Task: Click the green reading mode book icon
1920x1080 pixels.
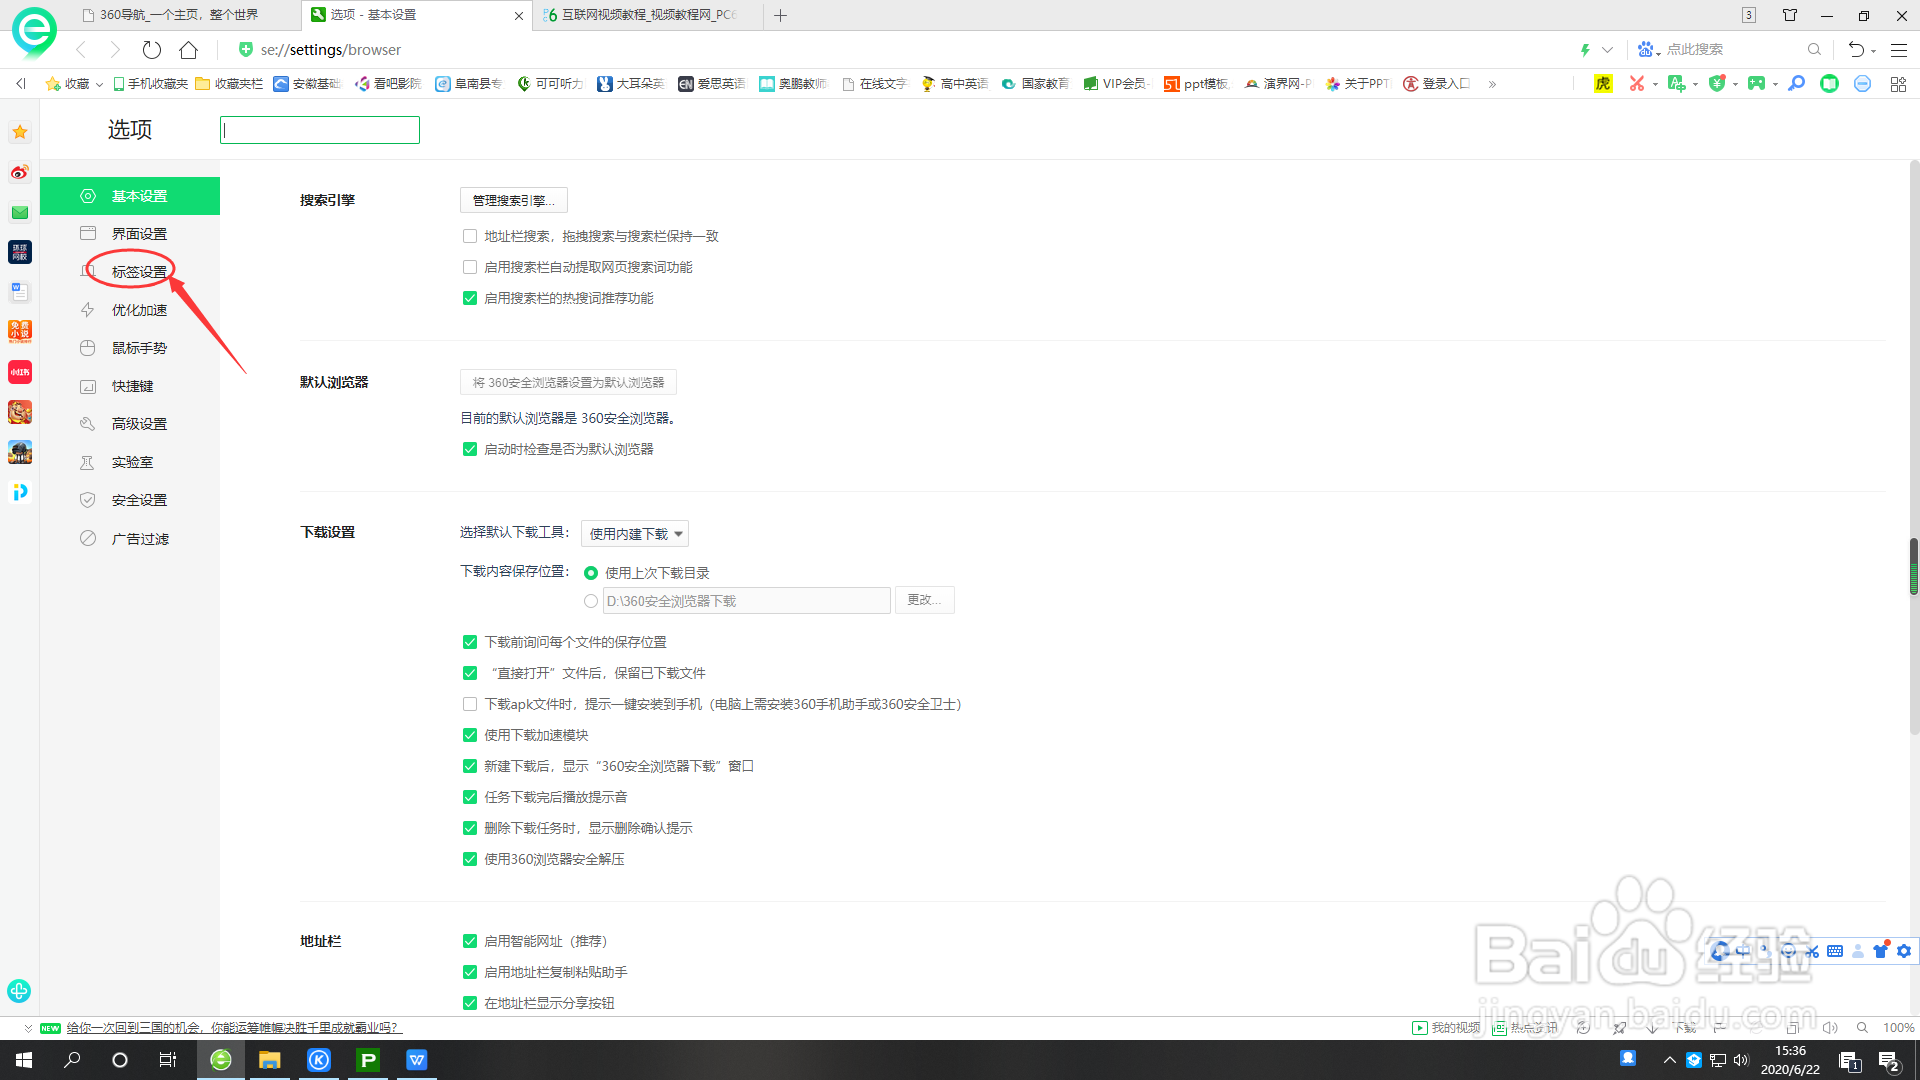Action: (1831, 84)
